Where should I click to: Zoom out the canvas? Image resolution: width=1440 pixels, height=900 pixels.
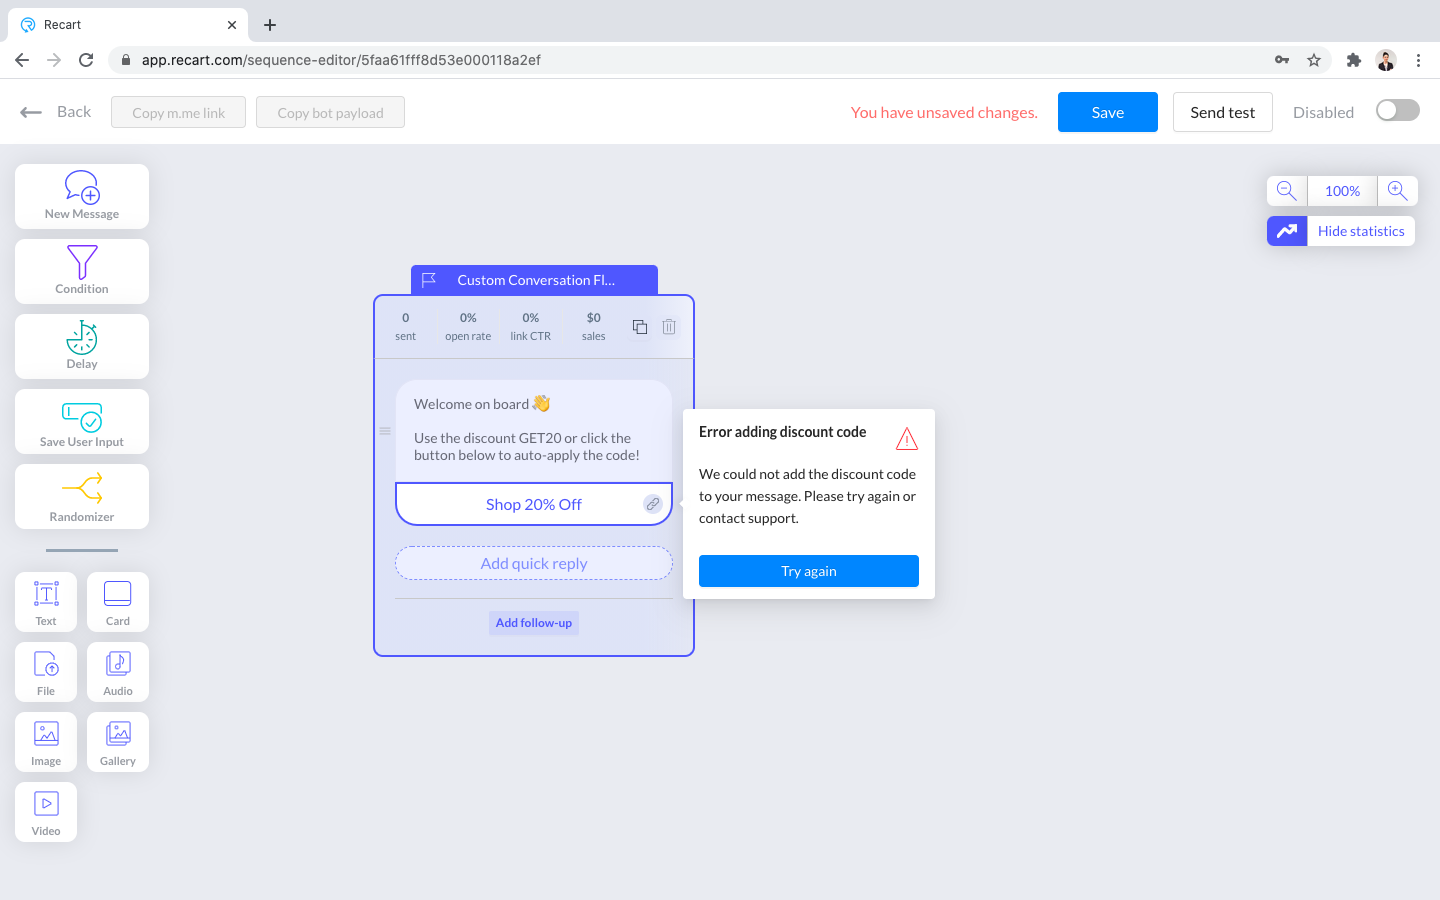click(x=1287, y=191)
